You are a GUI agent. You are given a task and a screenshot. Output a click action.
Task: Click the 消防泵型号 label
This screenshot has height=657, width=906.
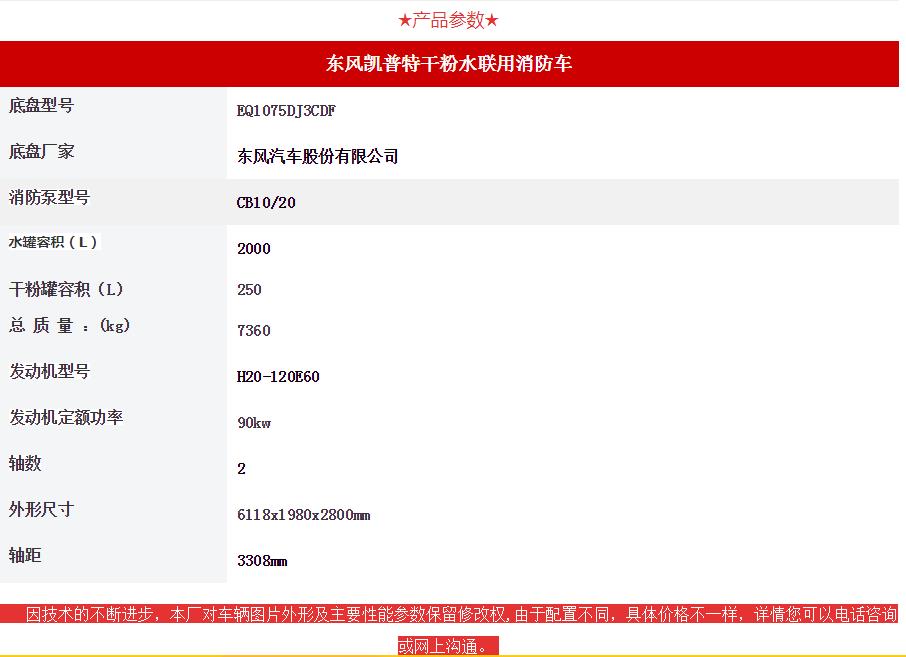tap(49, 197)
